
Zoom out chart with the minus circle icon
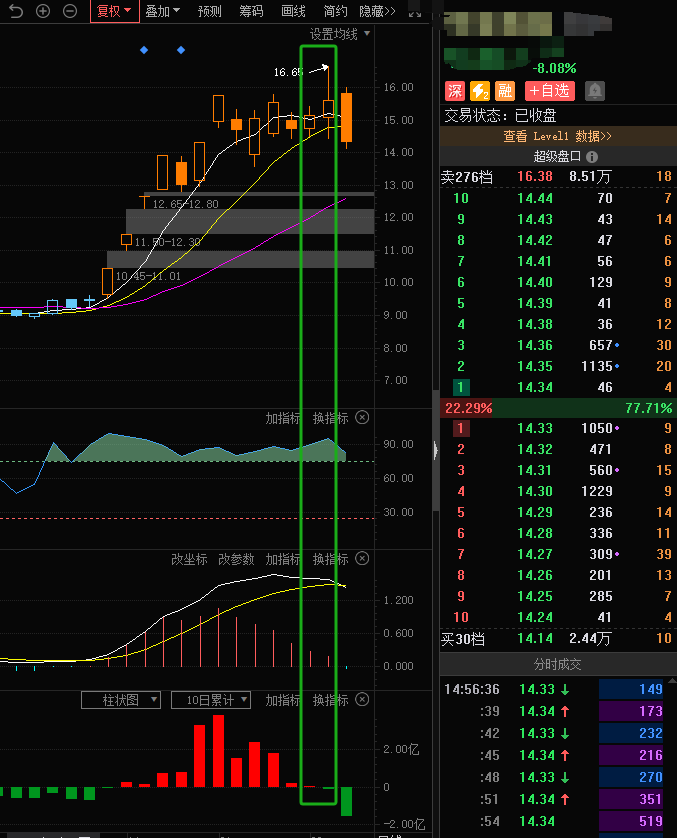[x=69, y=11]
